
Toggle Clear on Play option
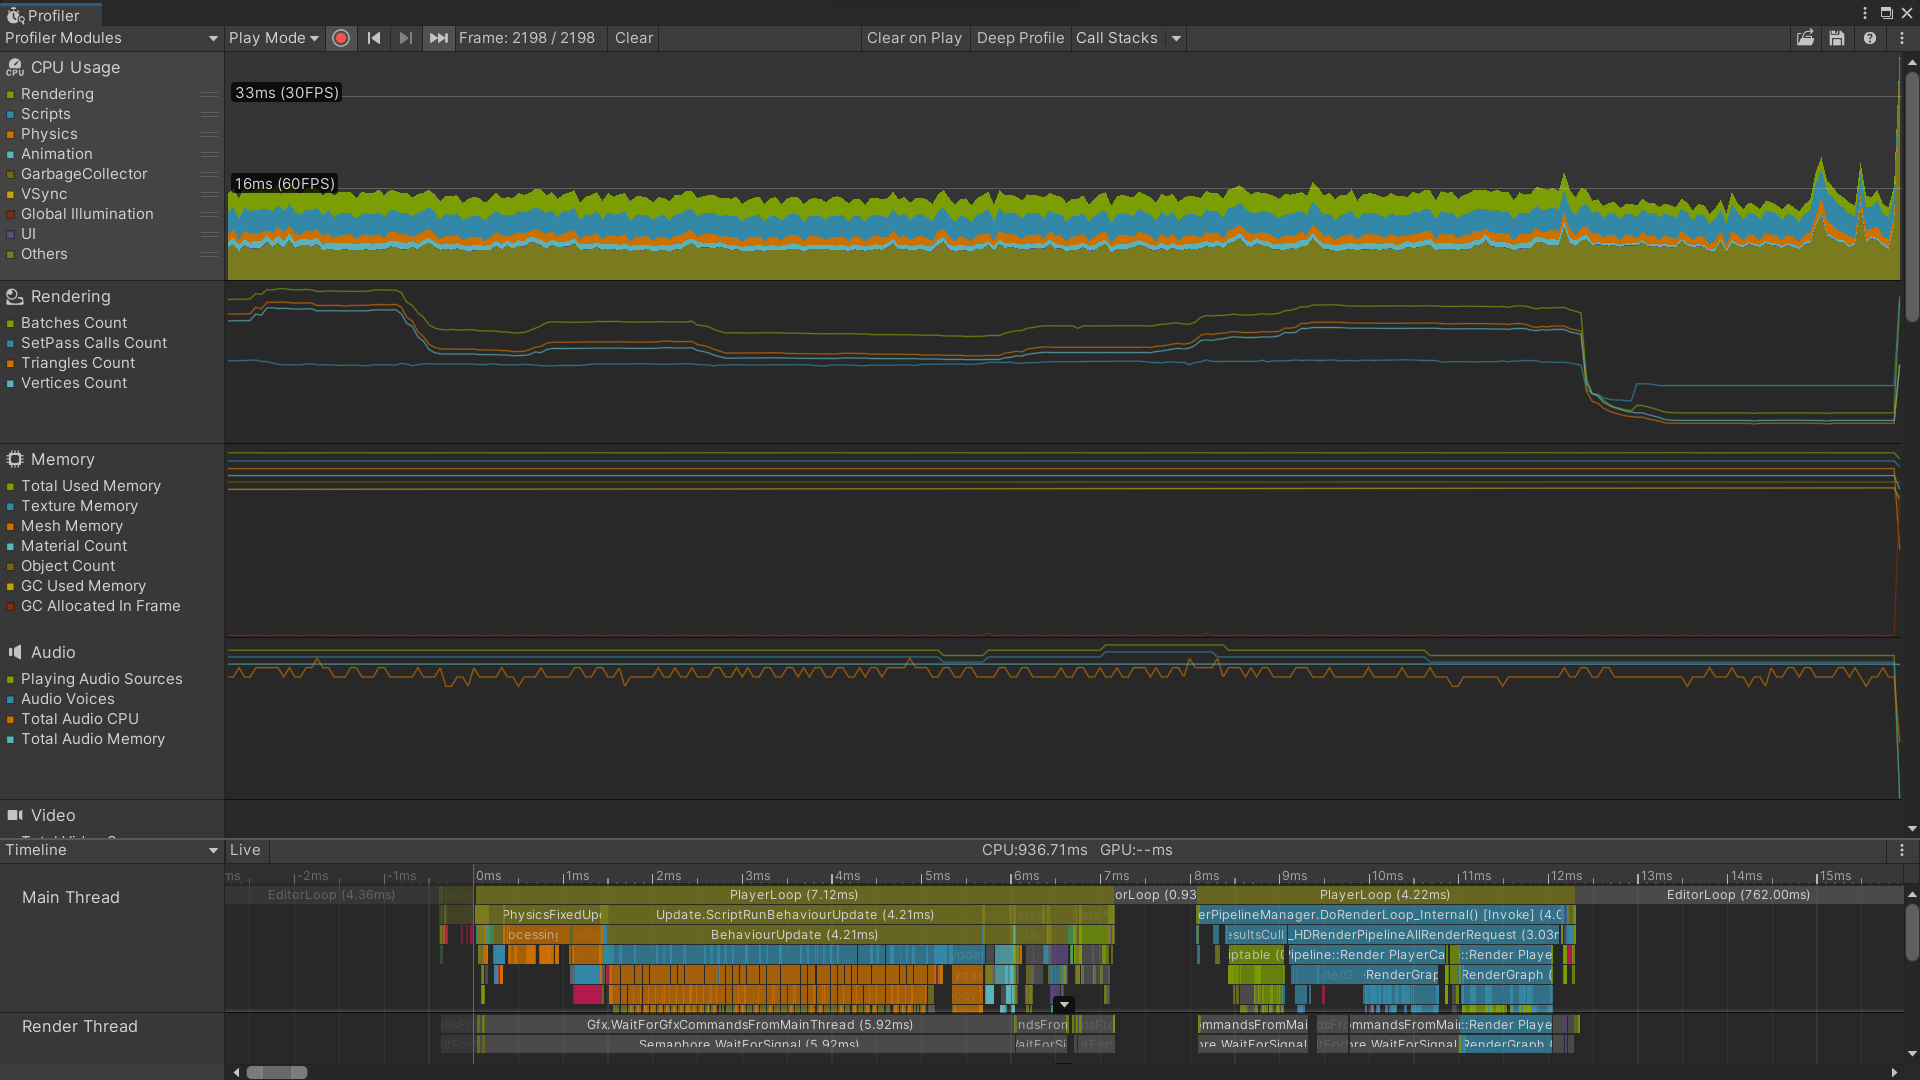pos(913,38)
